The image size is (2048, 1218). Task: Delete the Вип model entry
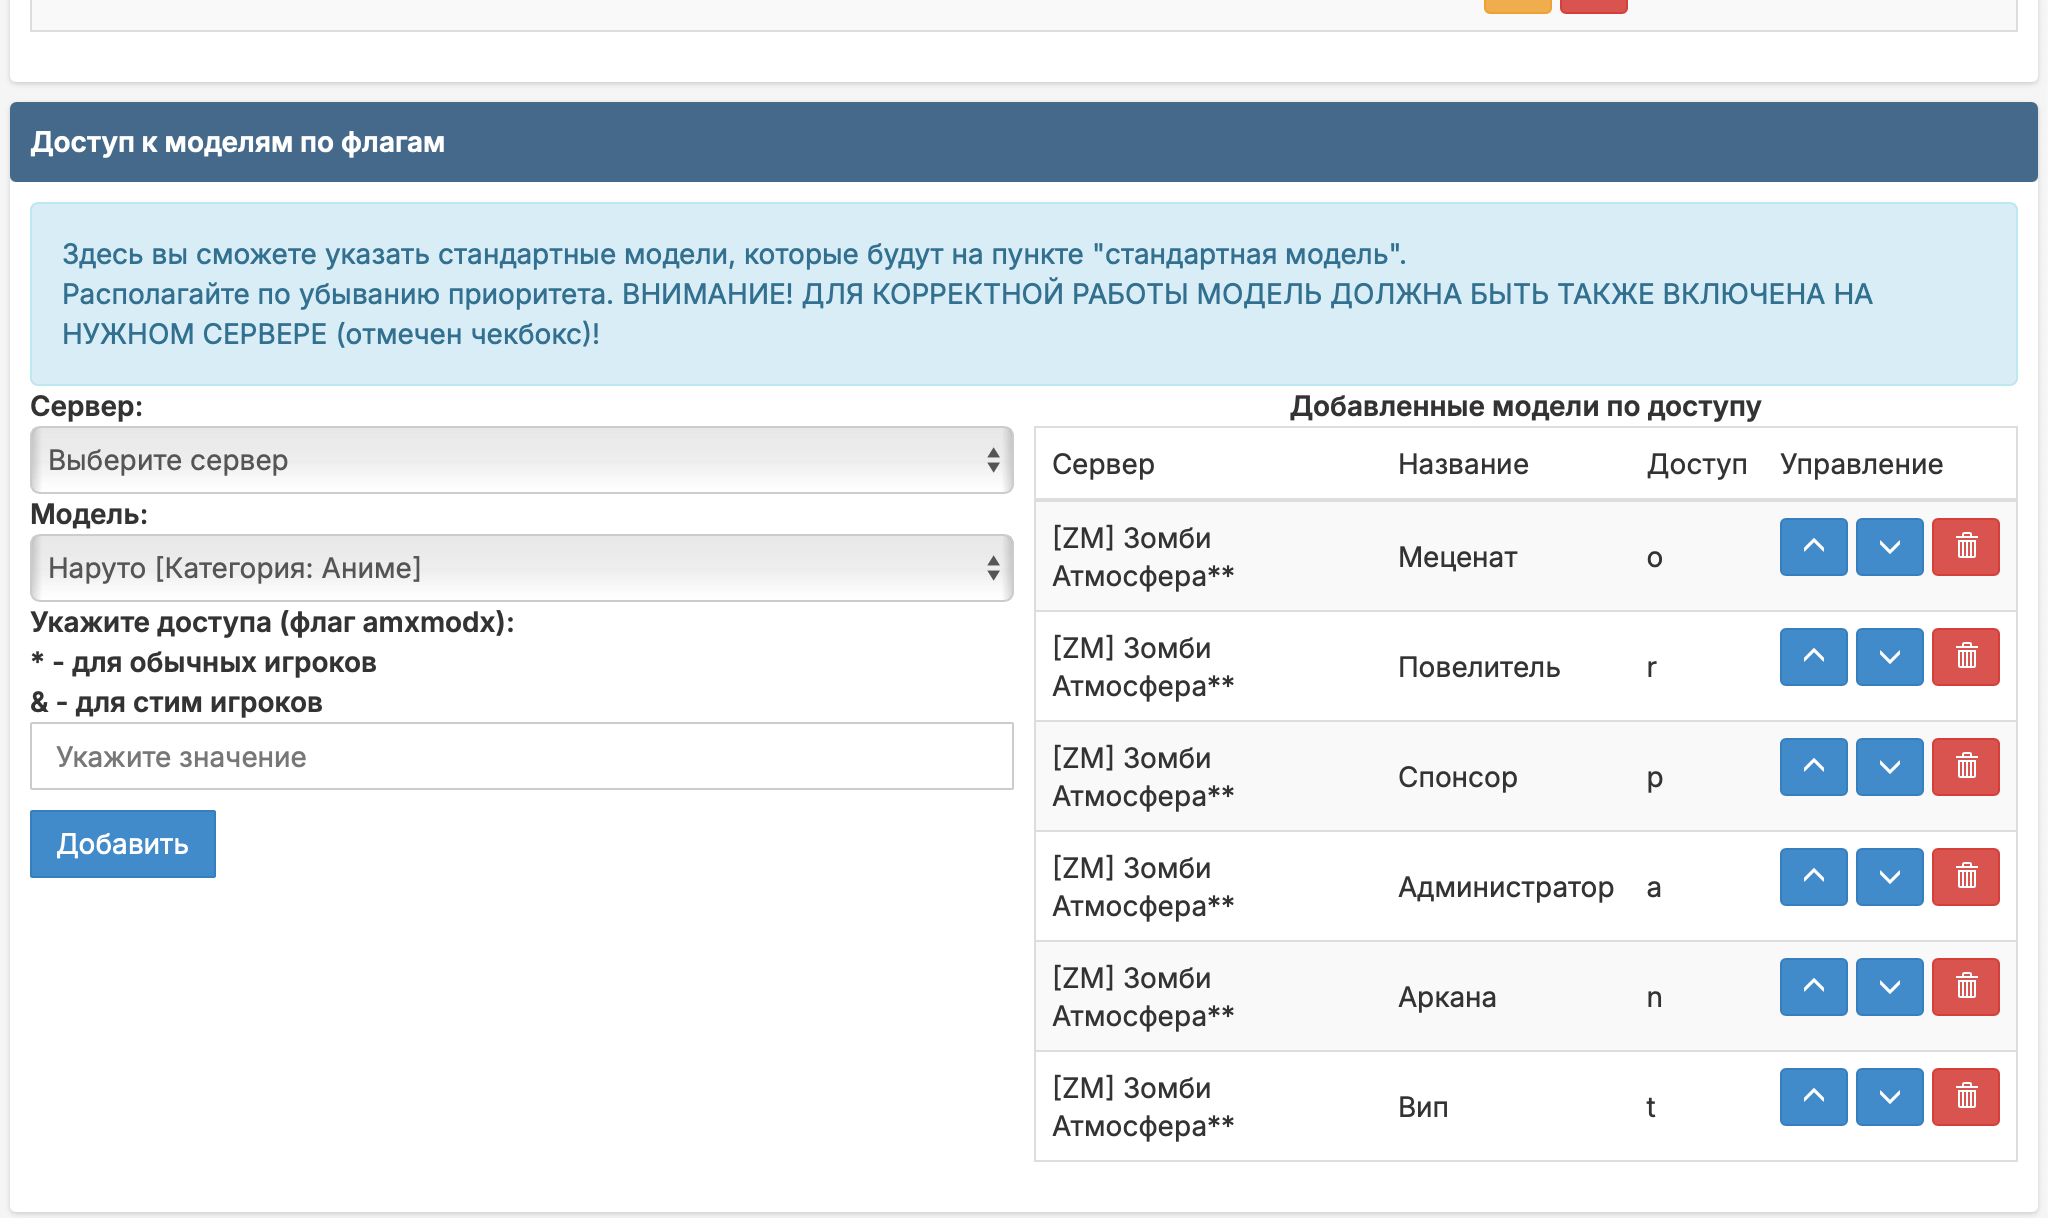click(1965, 1097)
